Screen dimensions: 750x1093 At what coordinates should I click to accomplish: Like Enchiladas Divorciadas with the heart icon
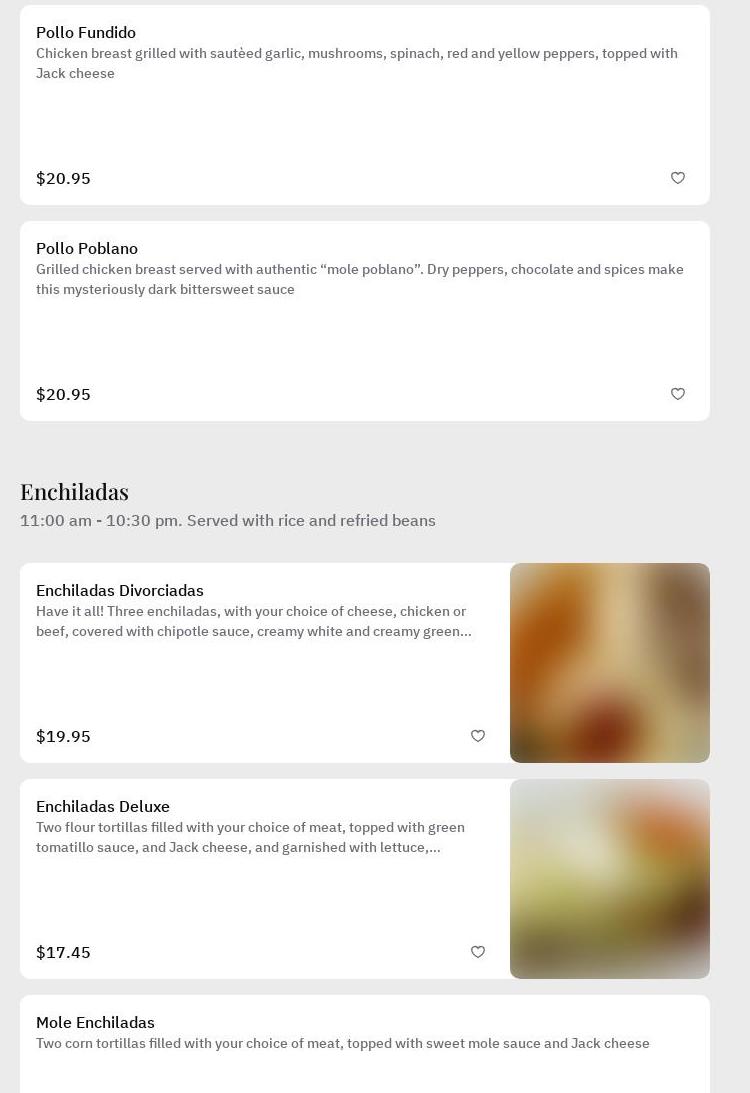tap(478, 736)
